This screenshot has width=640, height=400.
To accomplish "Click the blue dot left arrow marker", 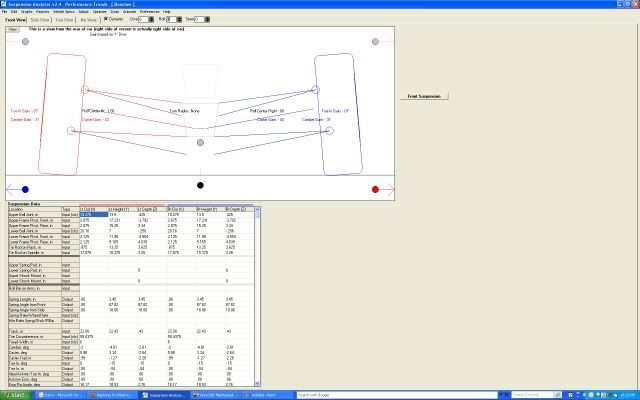I will [25, 189].
